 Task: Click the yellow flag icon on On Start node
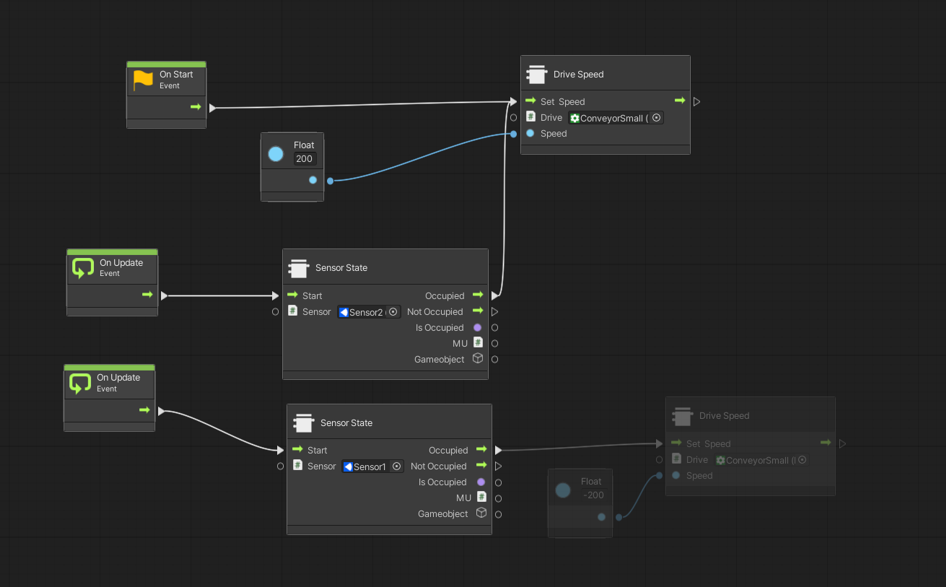tap(144, 80)
